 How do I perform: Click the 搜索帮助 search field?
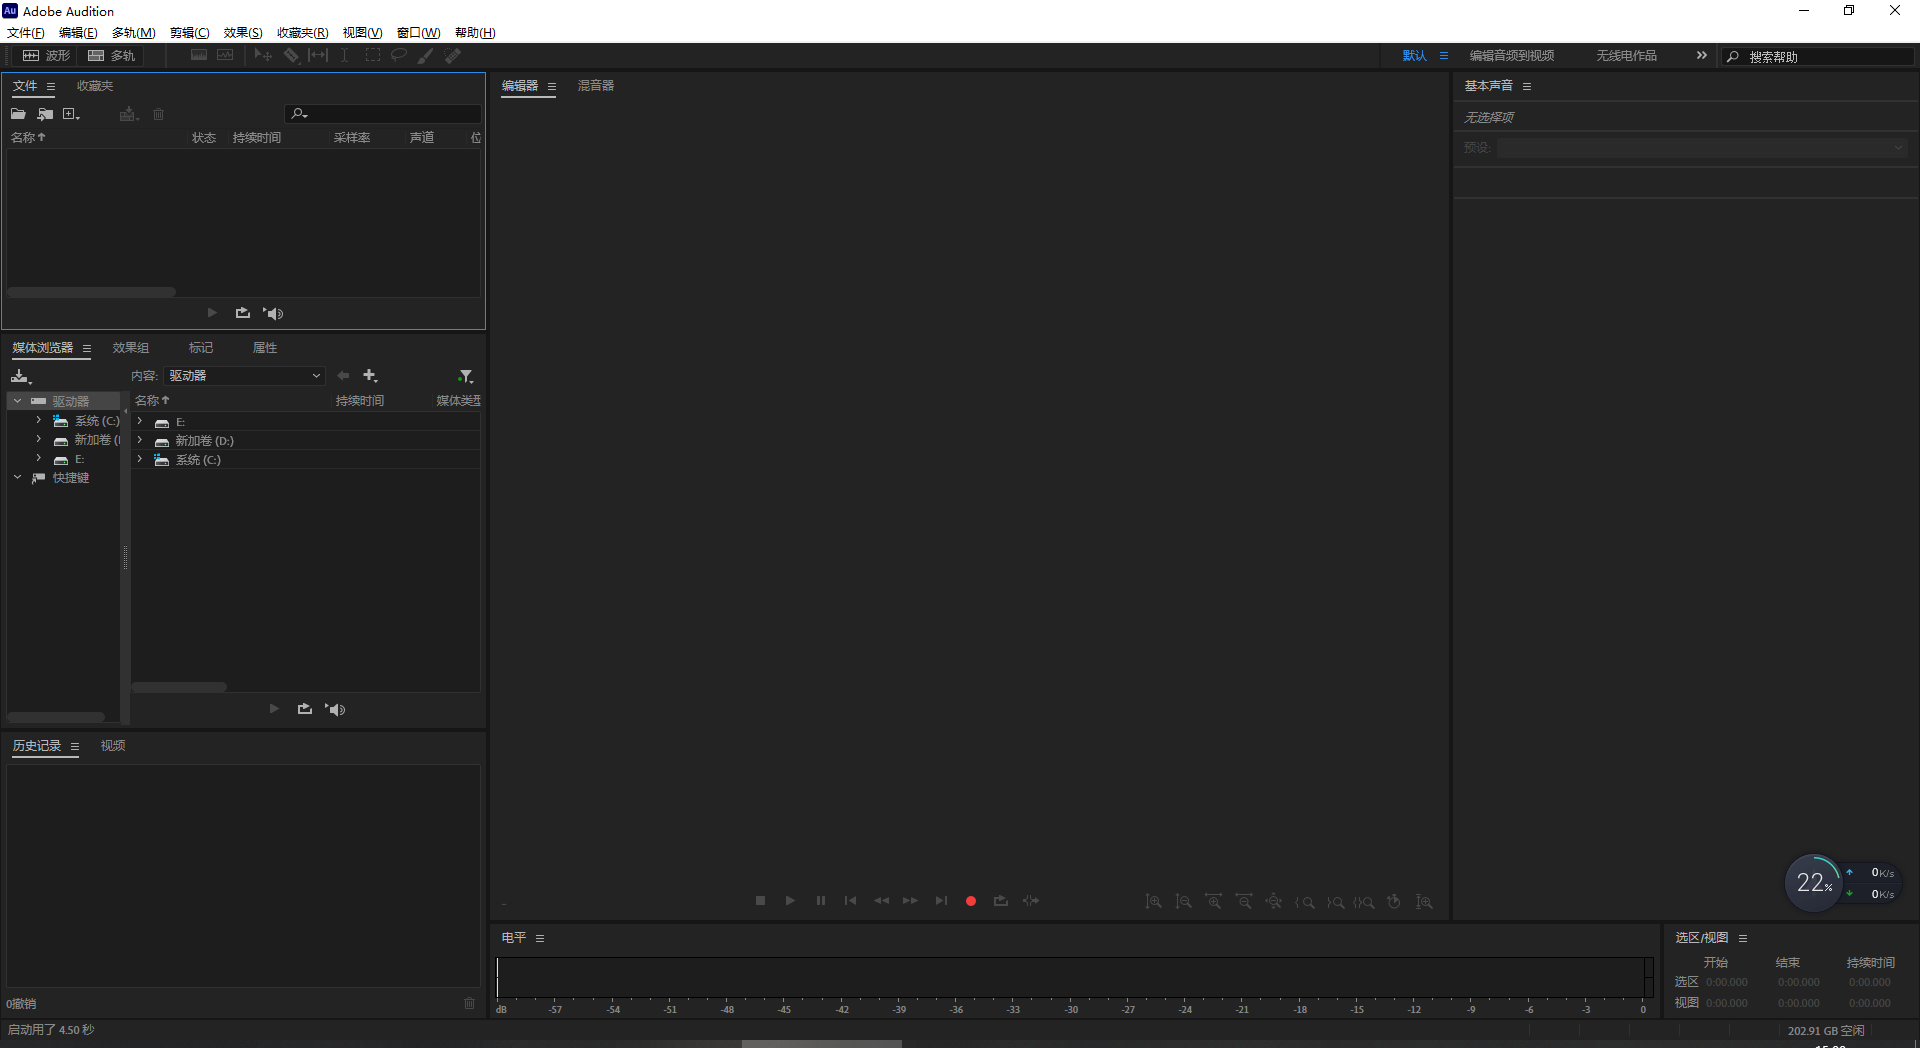pyautogui.click(x=1825, y=57)
